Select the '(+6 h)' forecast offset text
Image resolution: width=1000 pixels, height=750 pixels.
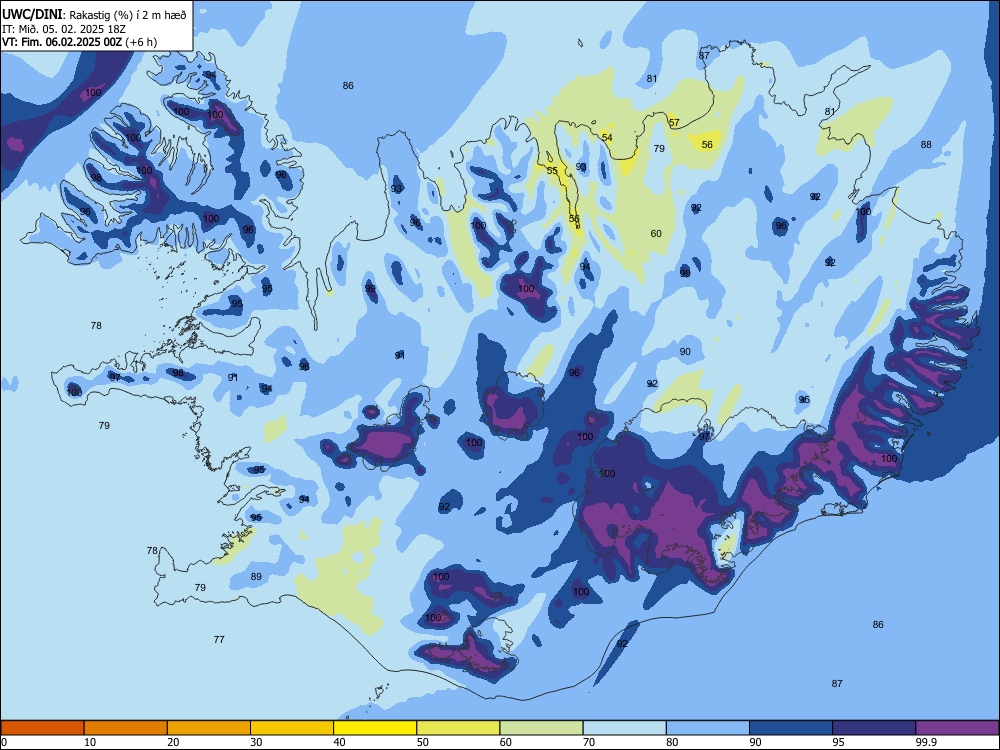pos(141,42)
